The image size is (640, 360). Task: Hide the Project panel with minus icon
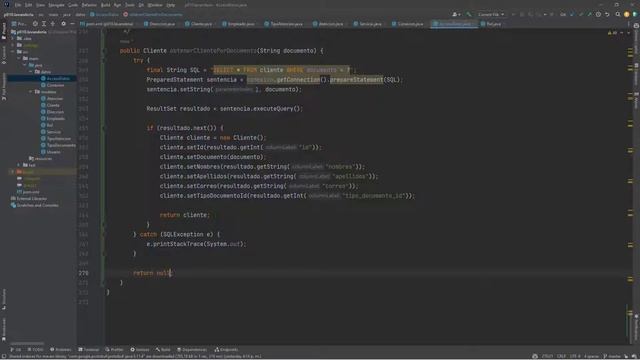point(72,24)
